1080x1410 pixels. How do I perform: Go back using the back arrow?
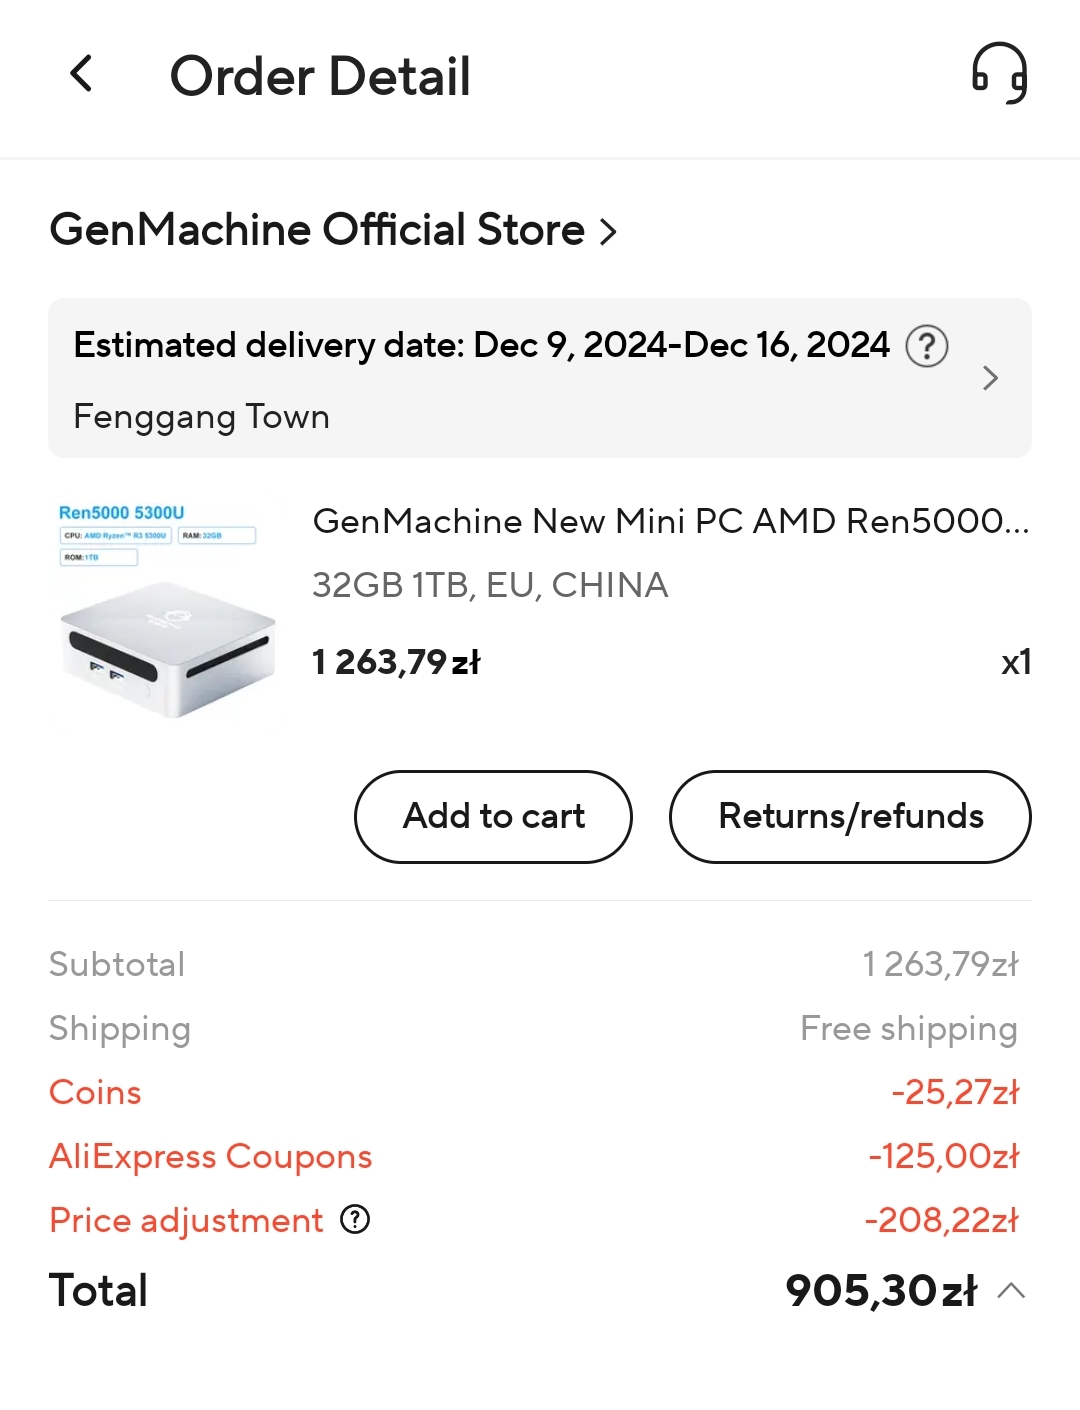tap(82, 75)
